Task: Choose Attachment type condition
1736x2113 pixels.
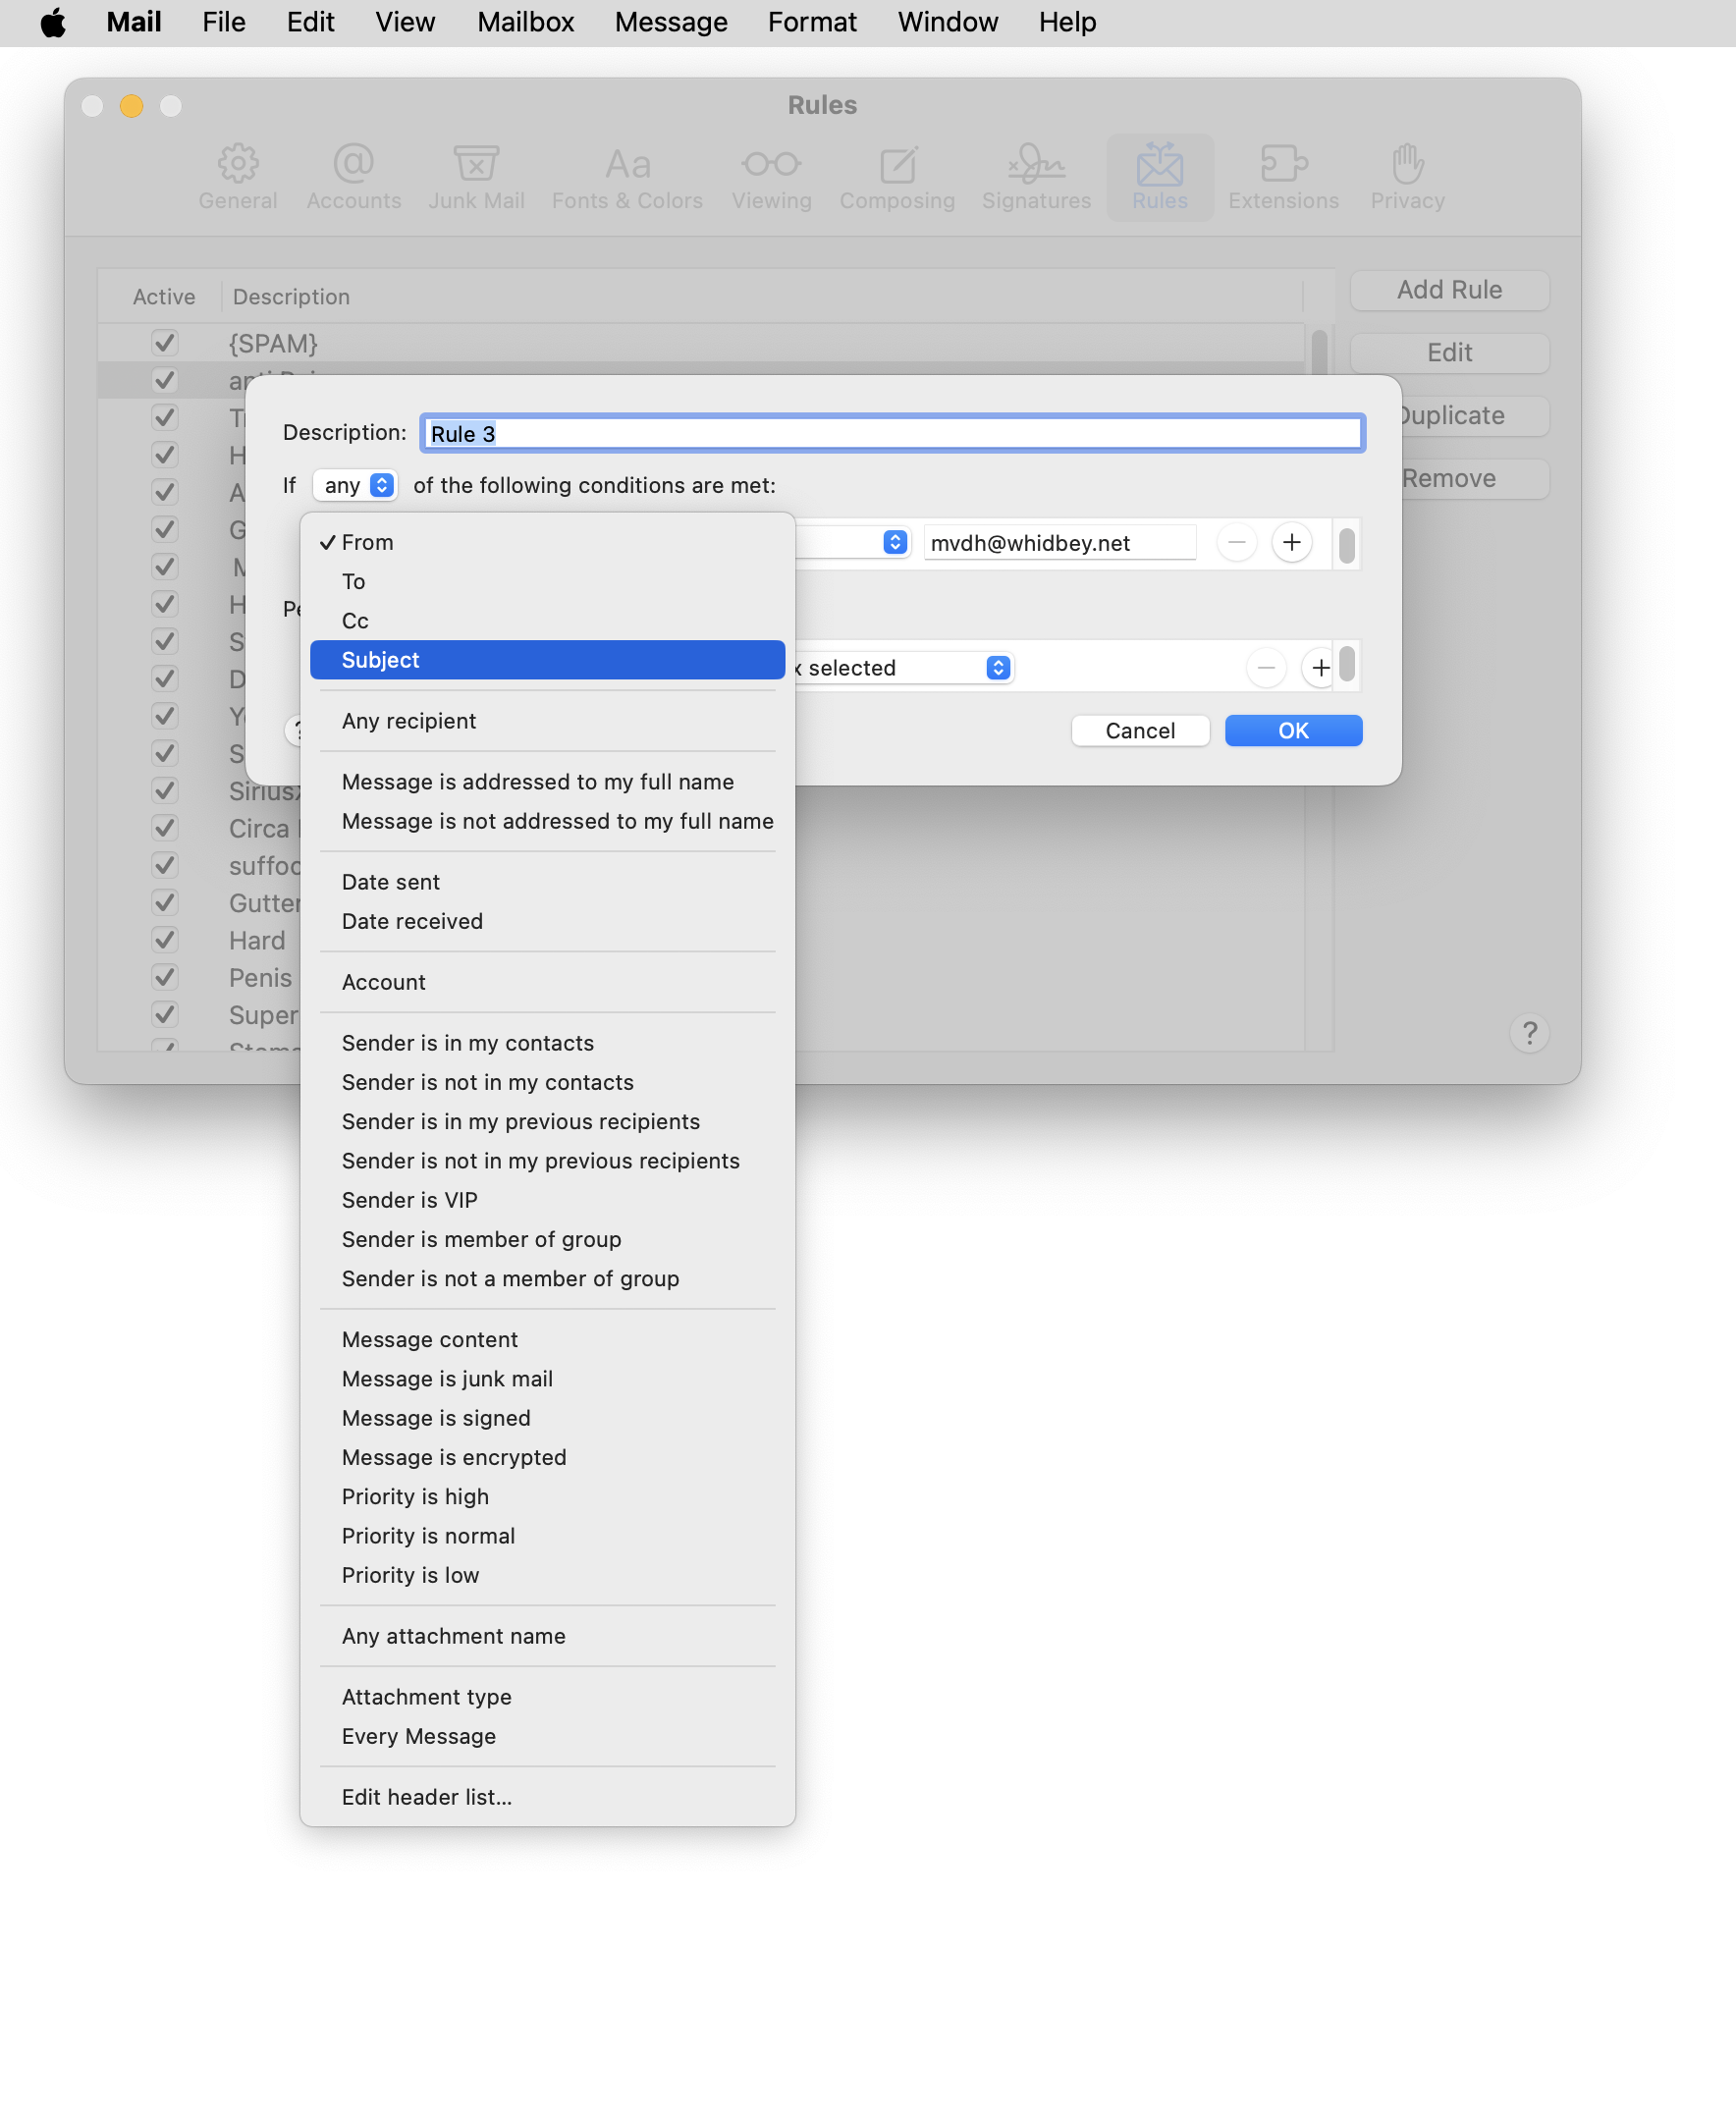Action: [x=547, y=1697]
